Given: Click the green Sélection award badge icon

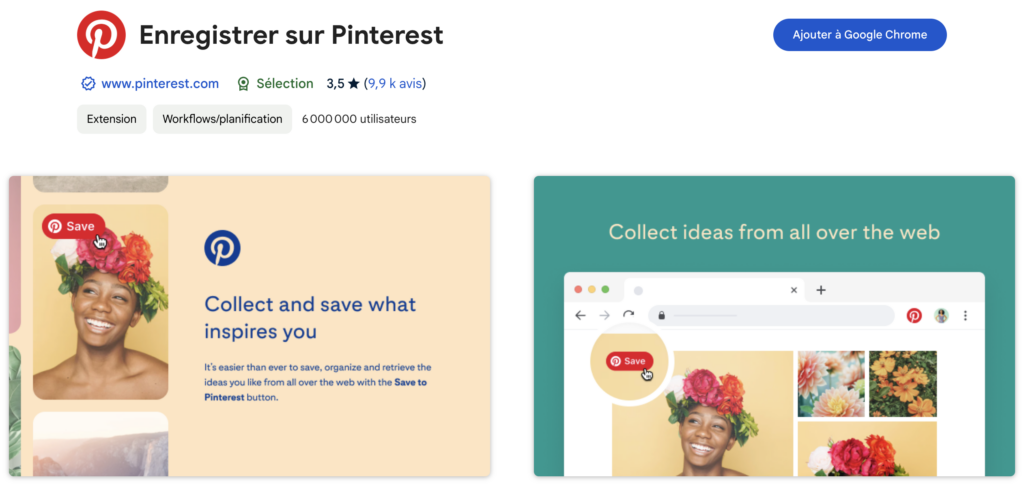Looking at the screenshot, I should click(x=243, y=84).
